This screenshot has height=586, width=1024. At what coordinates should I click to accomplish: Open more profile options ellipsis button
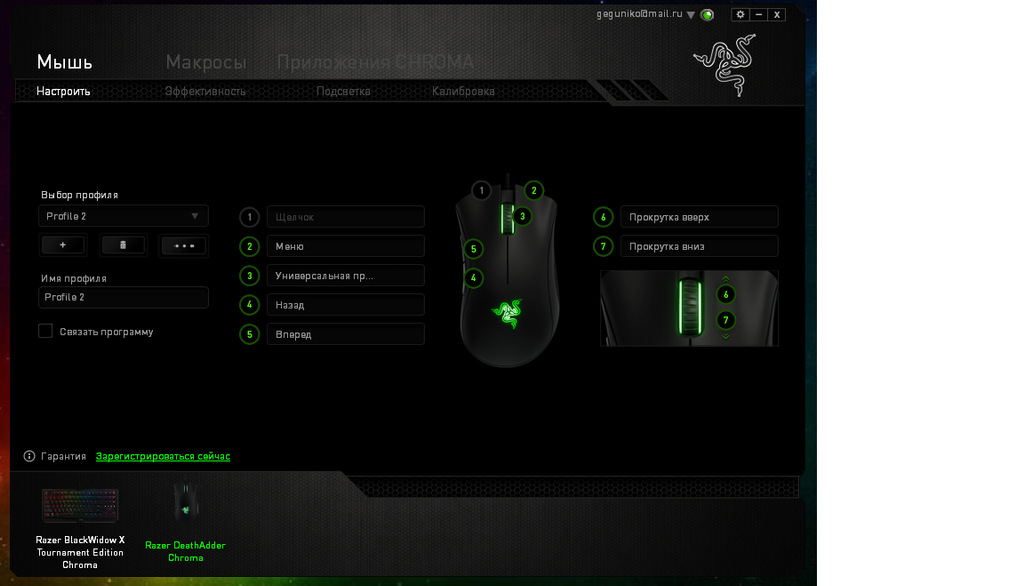tap(184, 246)
